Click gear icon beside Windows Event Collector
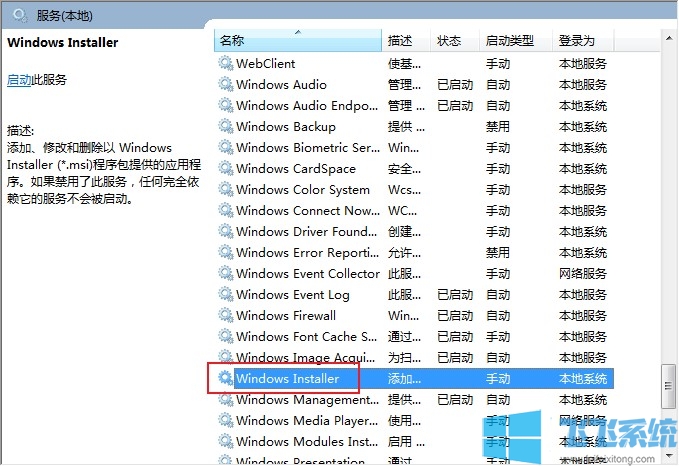 pyautogui.click(x=226, y=273)
